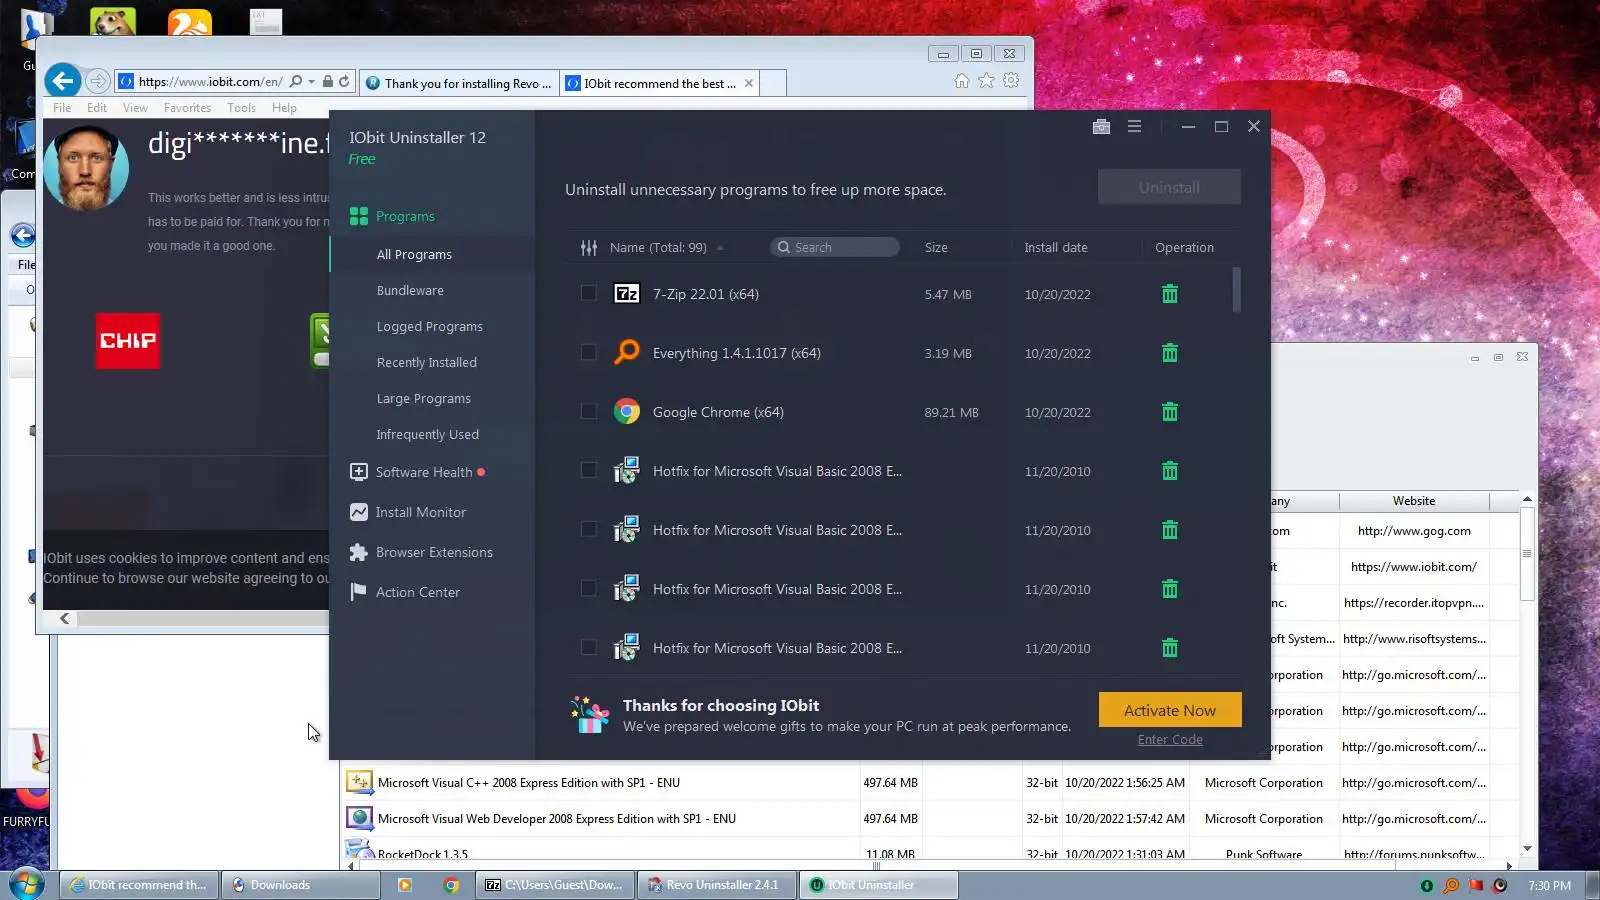Click the Programs grid icon in sidebar
The height and width of the screenshot is (900, 1600).
pyautogui.click(x=359, y=216)
